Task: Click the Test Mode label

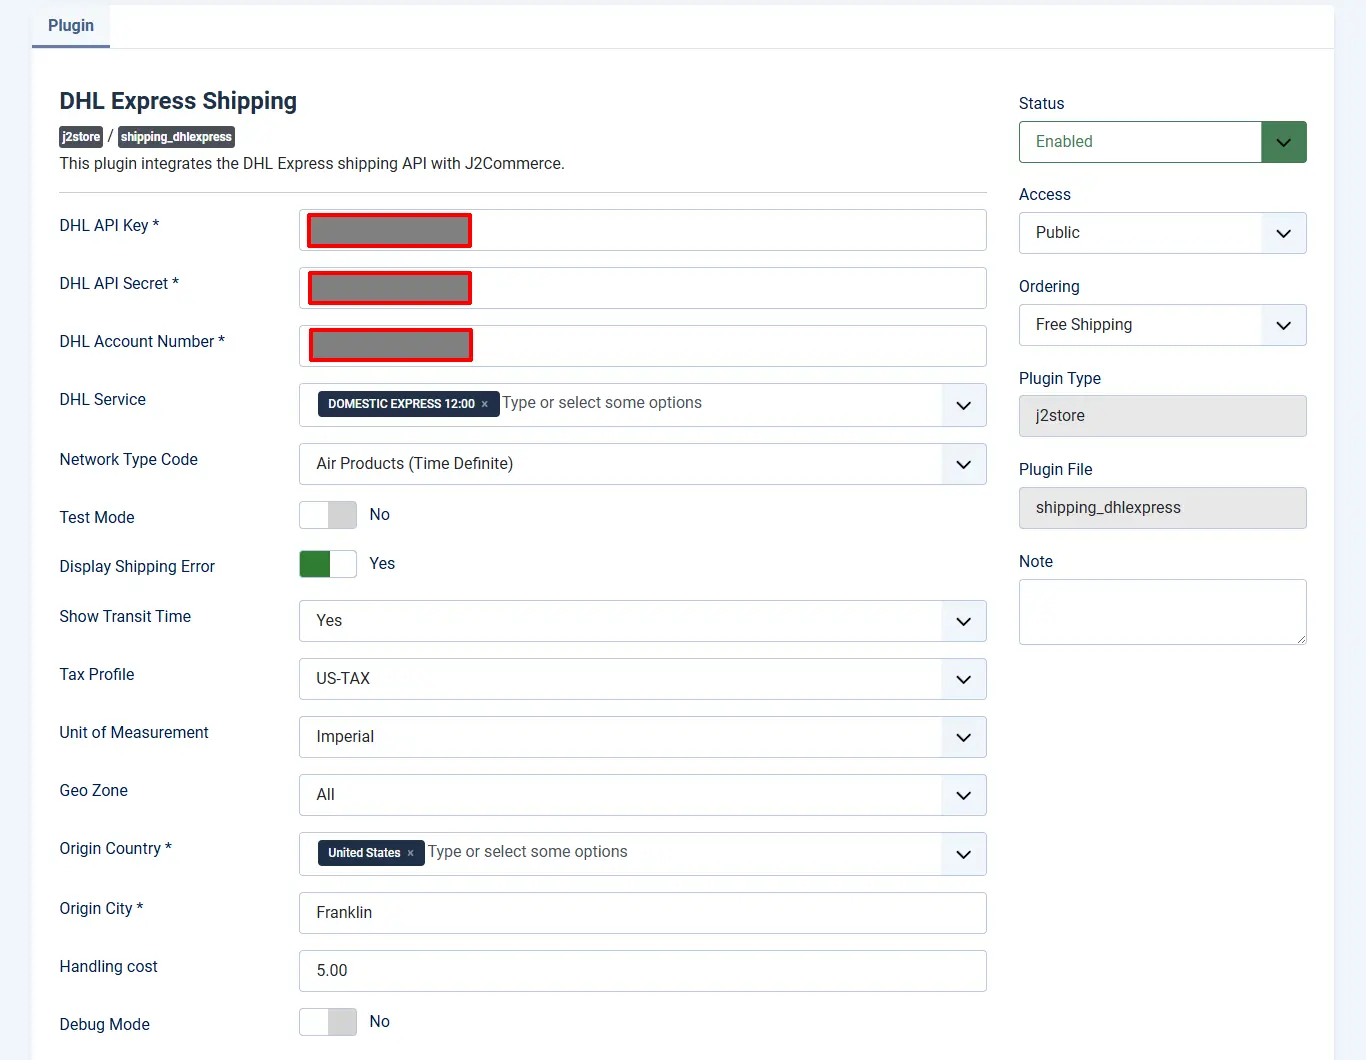Action: click(x=97, y=518)
